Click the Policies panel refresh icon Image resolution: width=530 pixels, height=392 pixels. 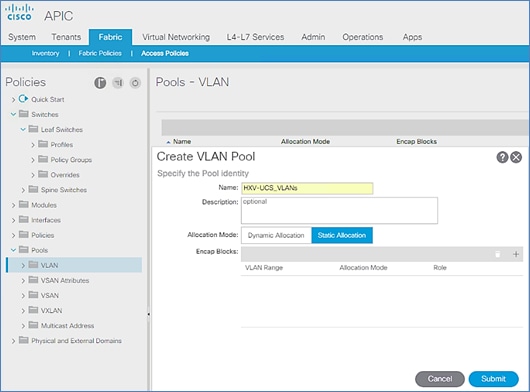(x=135, y=82)
